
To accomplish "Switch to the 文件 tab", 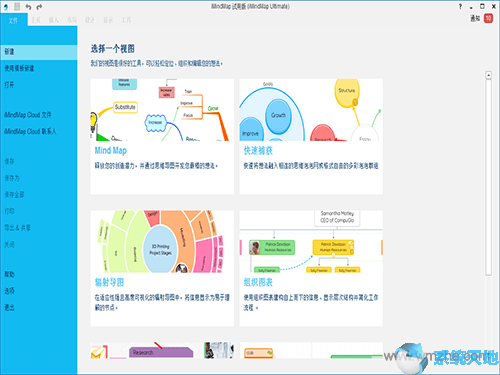I will point(13,21).
